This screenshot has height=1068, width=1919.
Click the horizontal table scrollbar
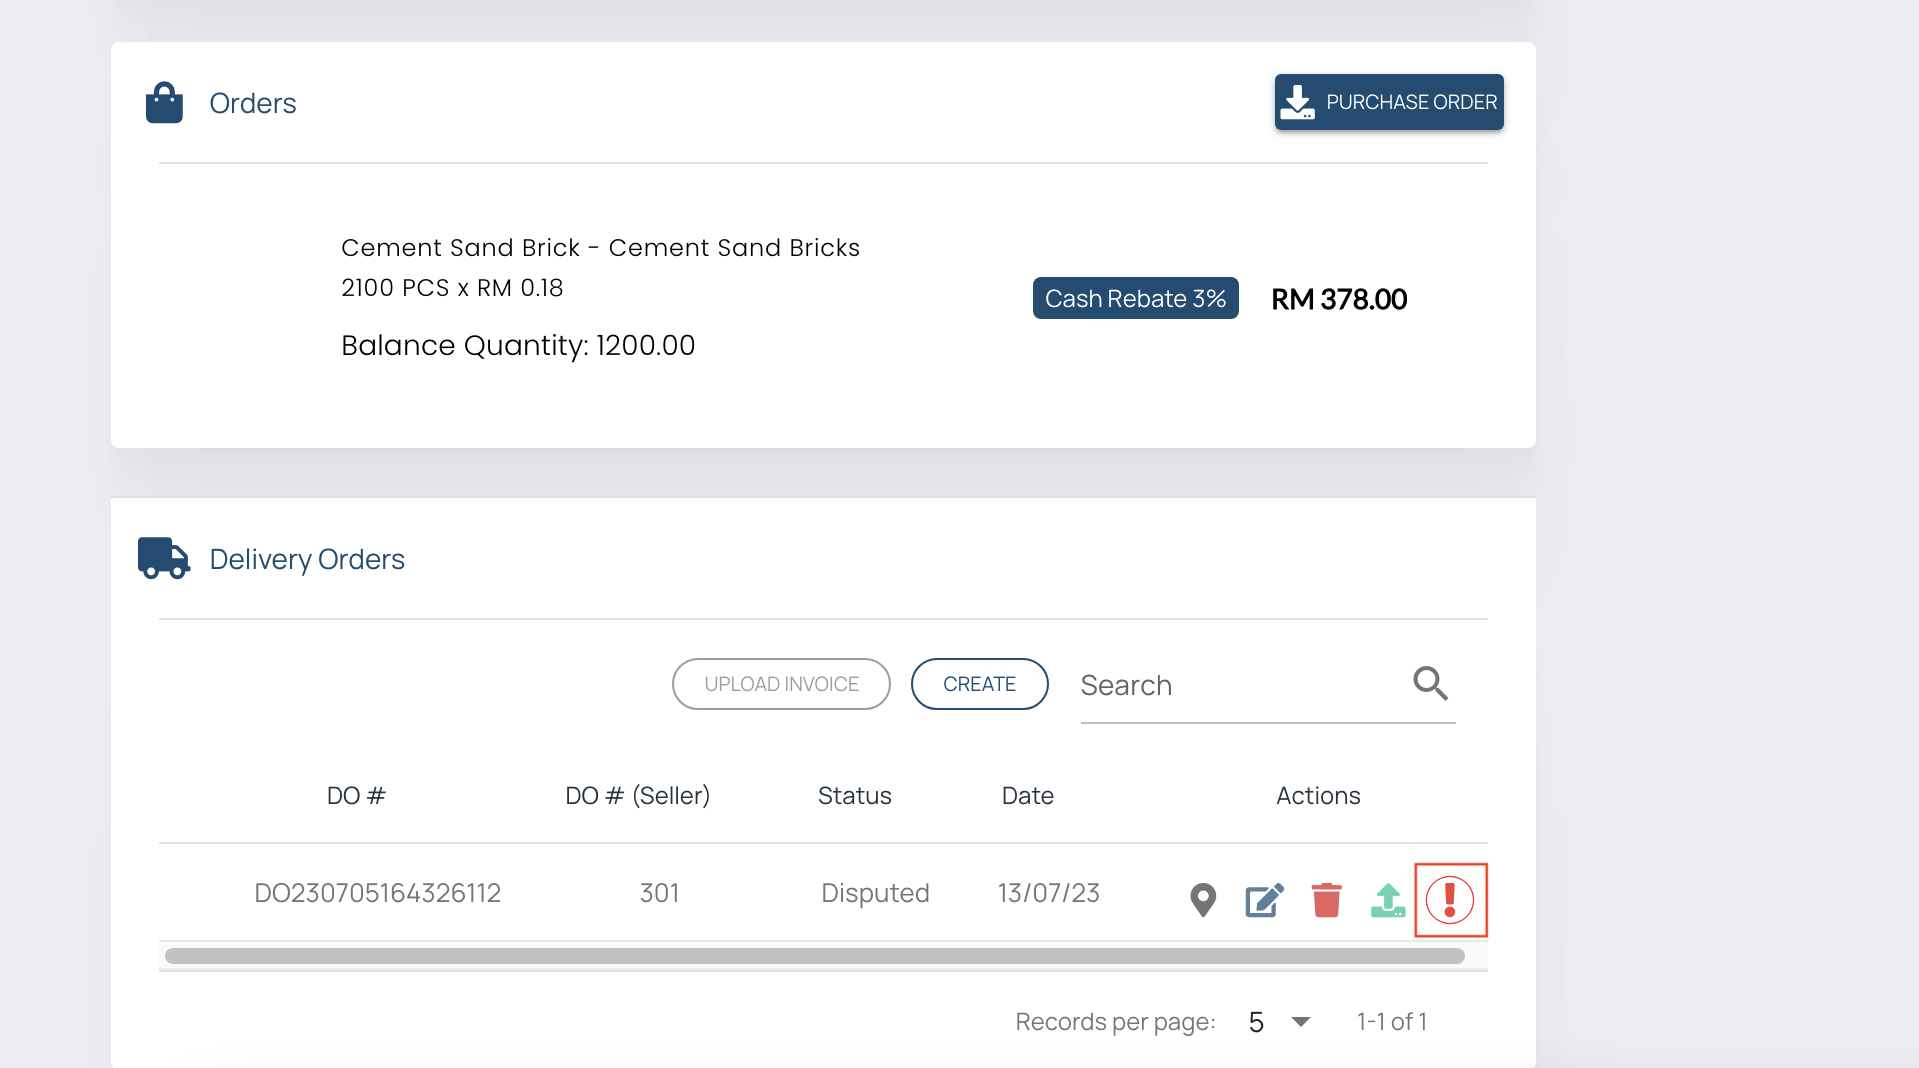click(x=814, y=956)
